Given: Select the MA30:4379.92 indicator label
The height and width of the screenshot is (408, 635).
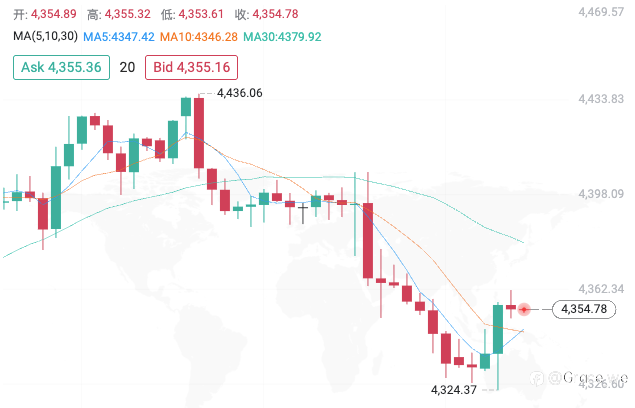Looking at the screenshot, I should coord(282,37).
